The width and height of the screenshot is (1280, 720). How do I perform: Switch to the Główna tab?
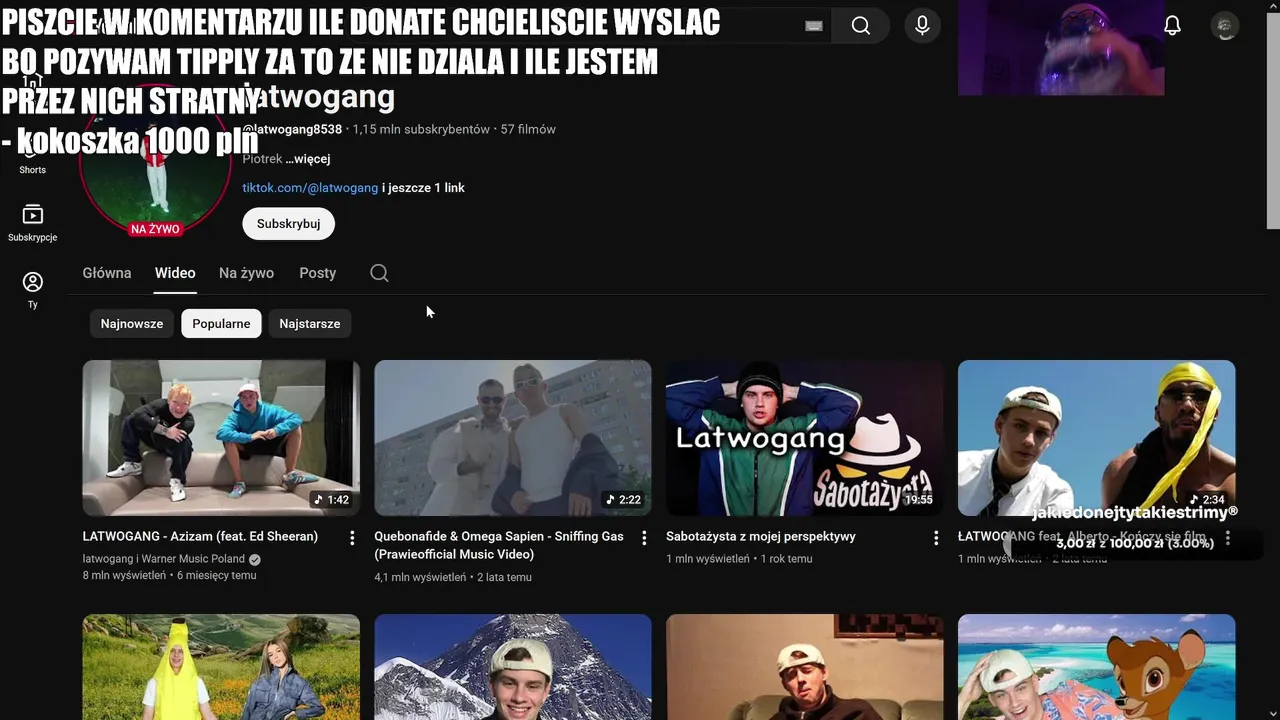coord(107,273)
